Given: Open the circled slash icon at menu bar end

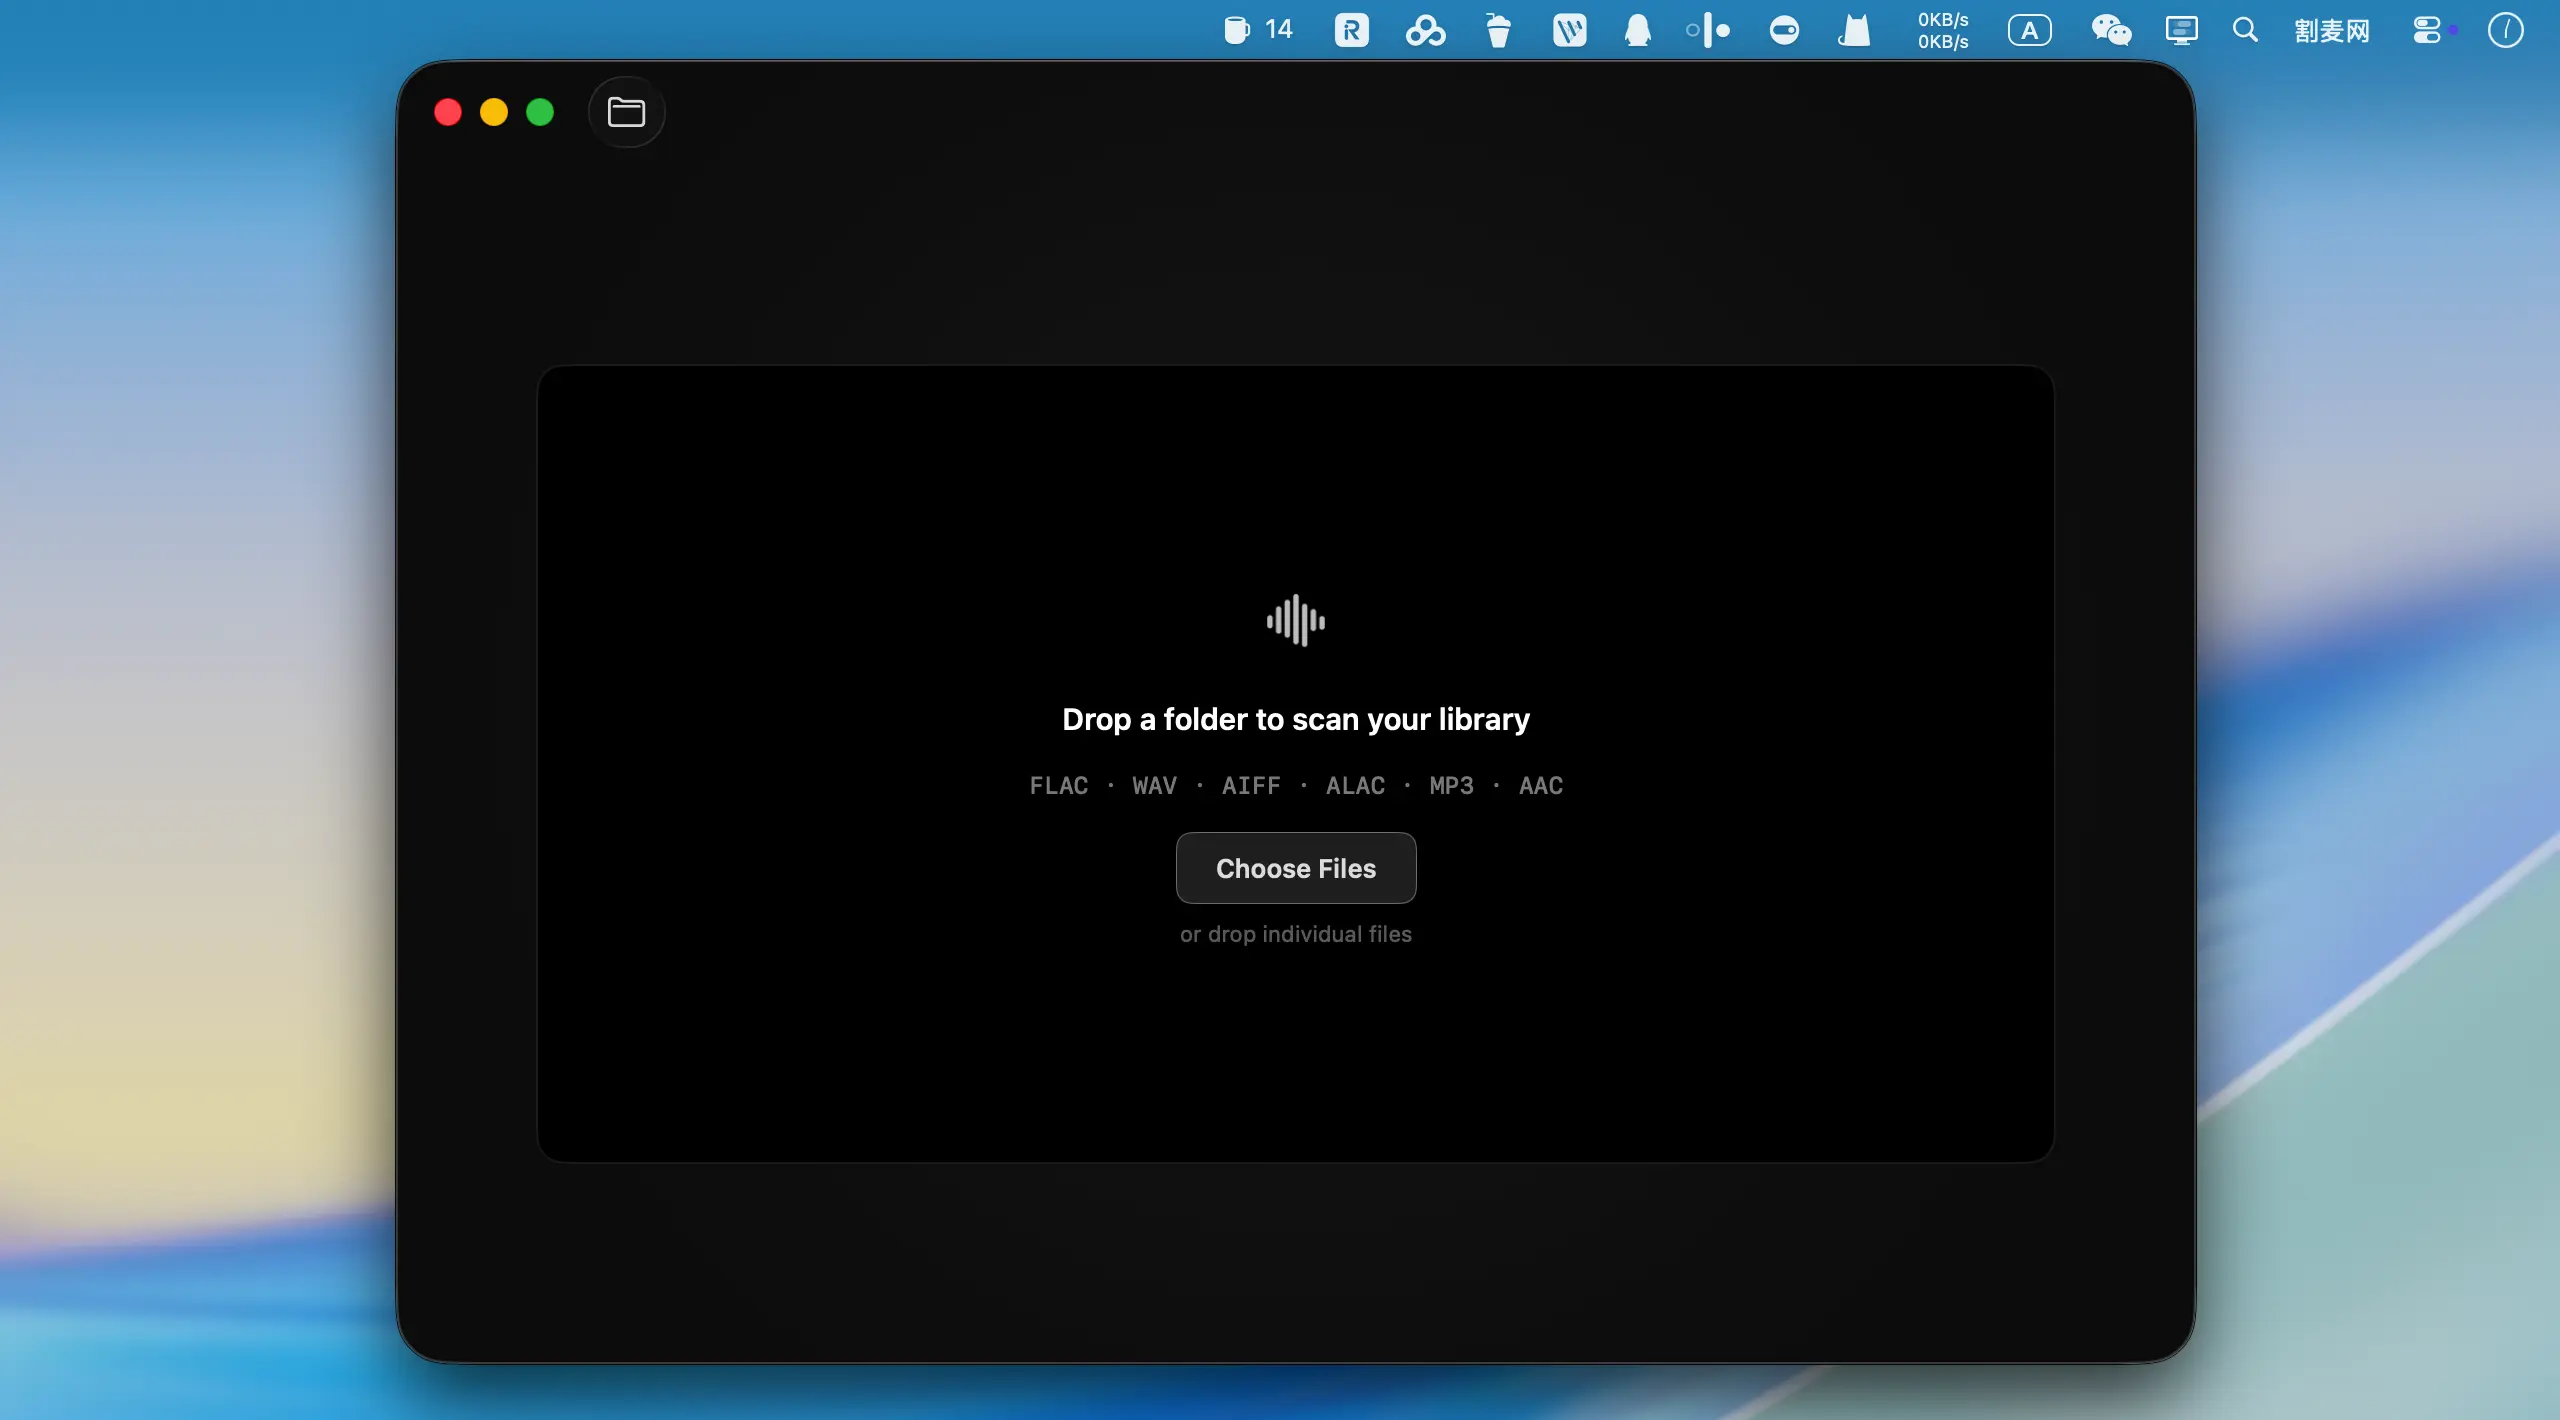Looking at the screenshot, I should tap(2505, 30).
